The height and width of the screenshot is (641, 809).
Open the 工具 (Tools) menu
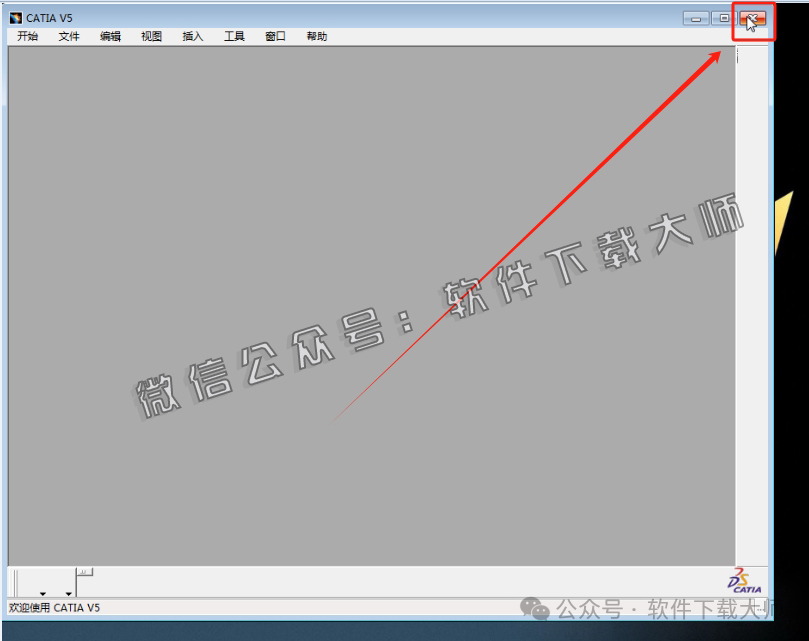tap(233, 36)
